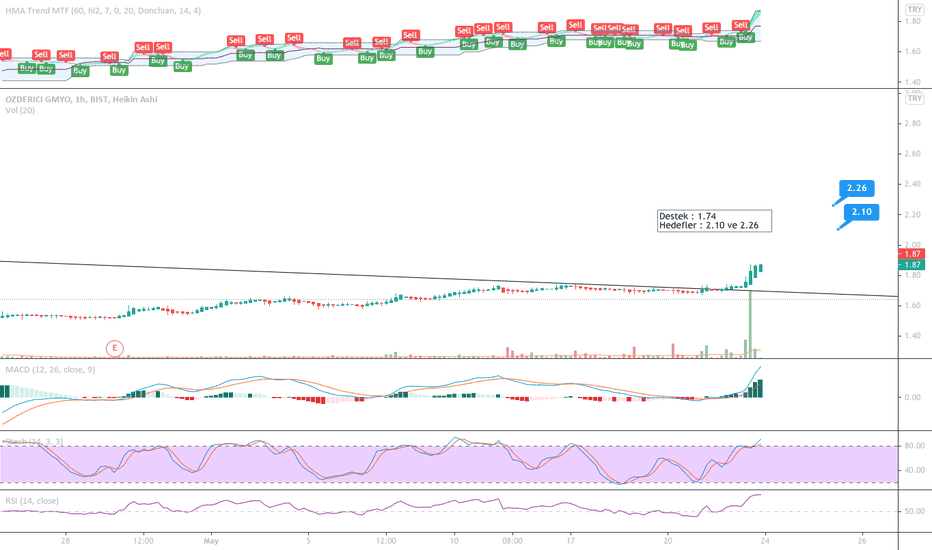Click the 20 date on time axis
Screen dimensions: 932x550
pyautogui.click(x=667, y=541)
